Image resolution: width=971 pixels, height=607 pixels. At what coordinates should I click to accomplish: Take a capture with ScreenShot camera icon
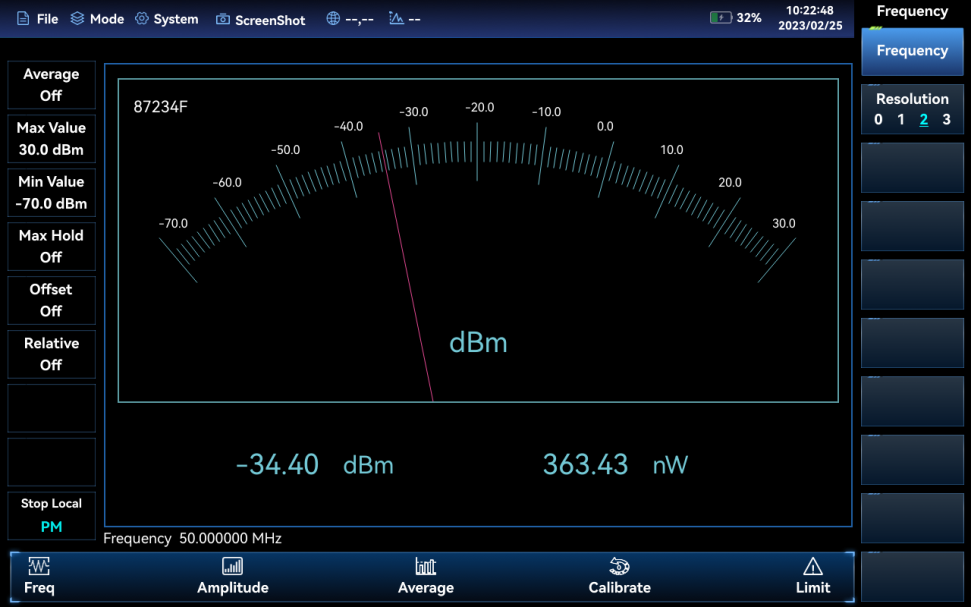click(223, 20)
